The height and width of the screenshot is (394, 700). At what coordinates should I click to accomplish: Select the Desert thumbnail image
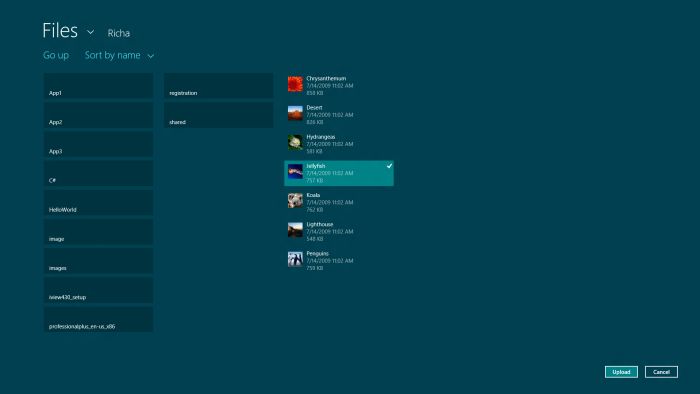click(295, 113)
